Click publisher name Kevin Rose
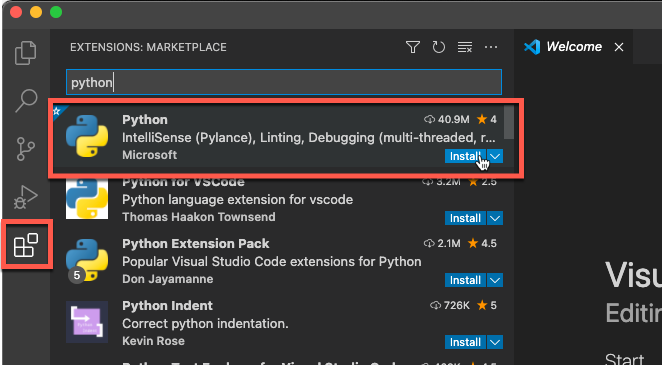Screen dimensions: 662x365 pos(153,341)
